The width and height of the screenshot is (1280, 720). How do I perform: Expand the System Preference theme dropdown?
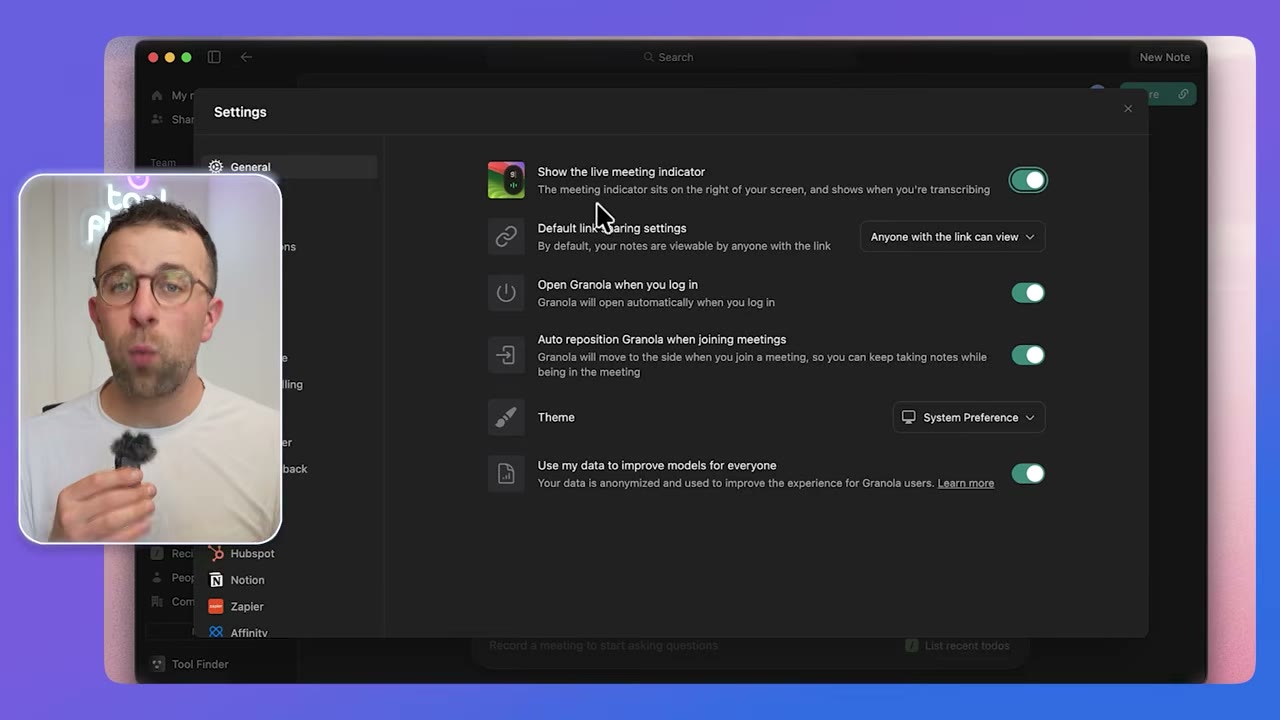(x=969, y=417)
